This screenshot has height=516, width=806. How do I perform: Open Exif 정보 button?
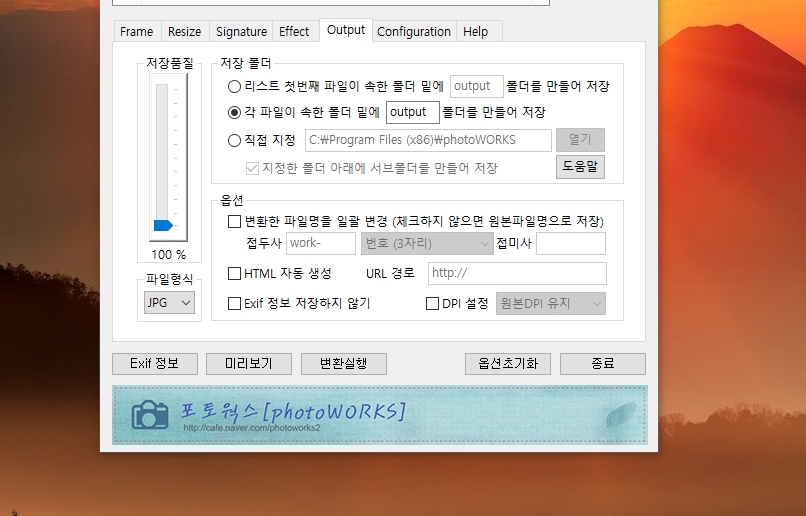tap(155, 363)
